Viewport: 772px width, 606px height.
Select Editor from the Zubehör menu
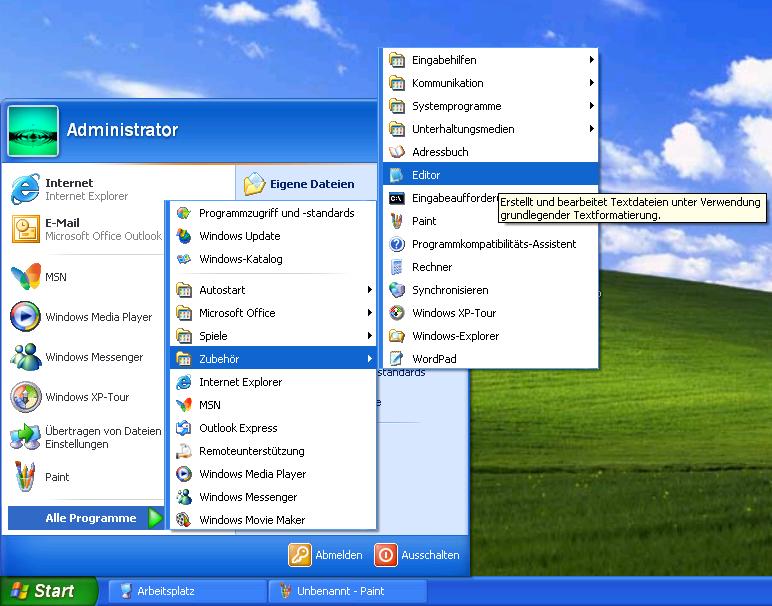tap(426, 175)
